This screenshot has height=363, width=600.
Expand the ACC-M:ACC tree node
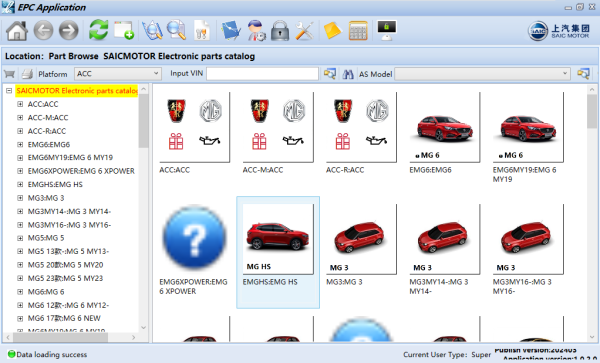20,117
